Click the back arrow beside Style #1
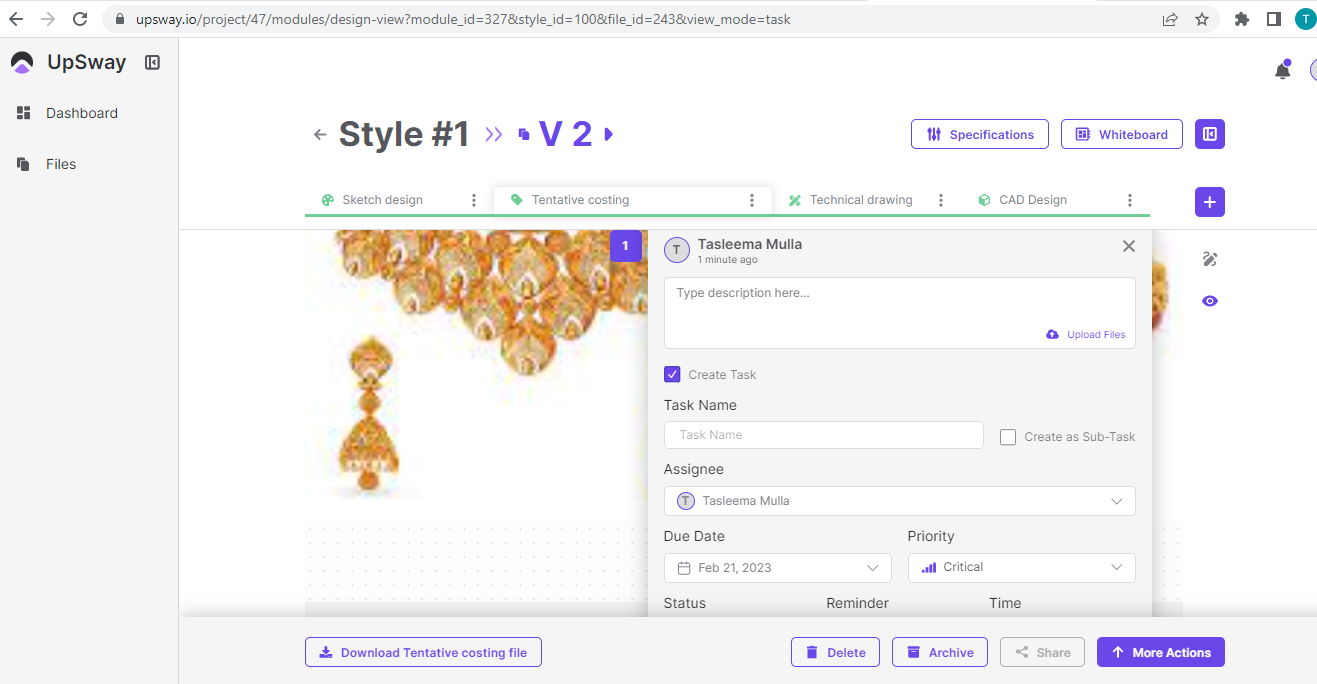The image size is (1317, 684). pyautogui.click(x=320, y=134)
